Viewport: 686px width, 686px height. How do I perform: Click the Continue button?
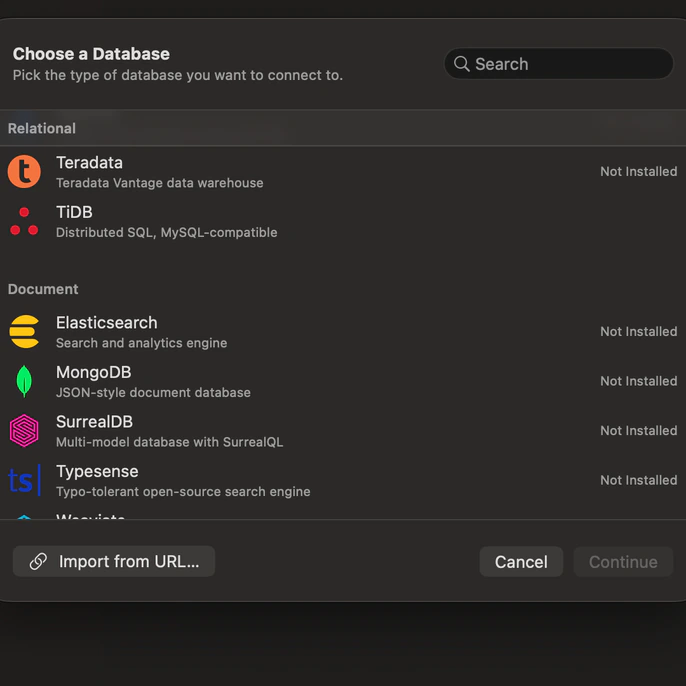click(x=623, y=562)
